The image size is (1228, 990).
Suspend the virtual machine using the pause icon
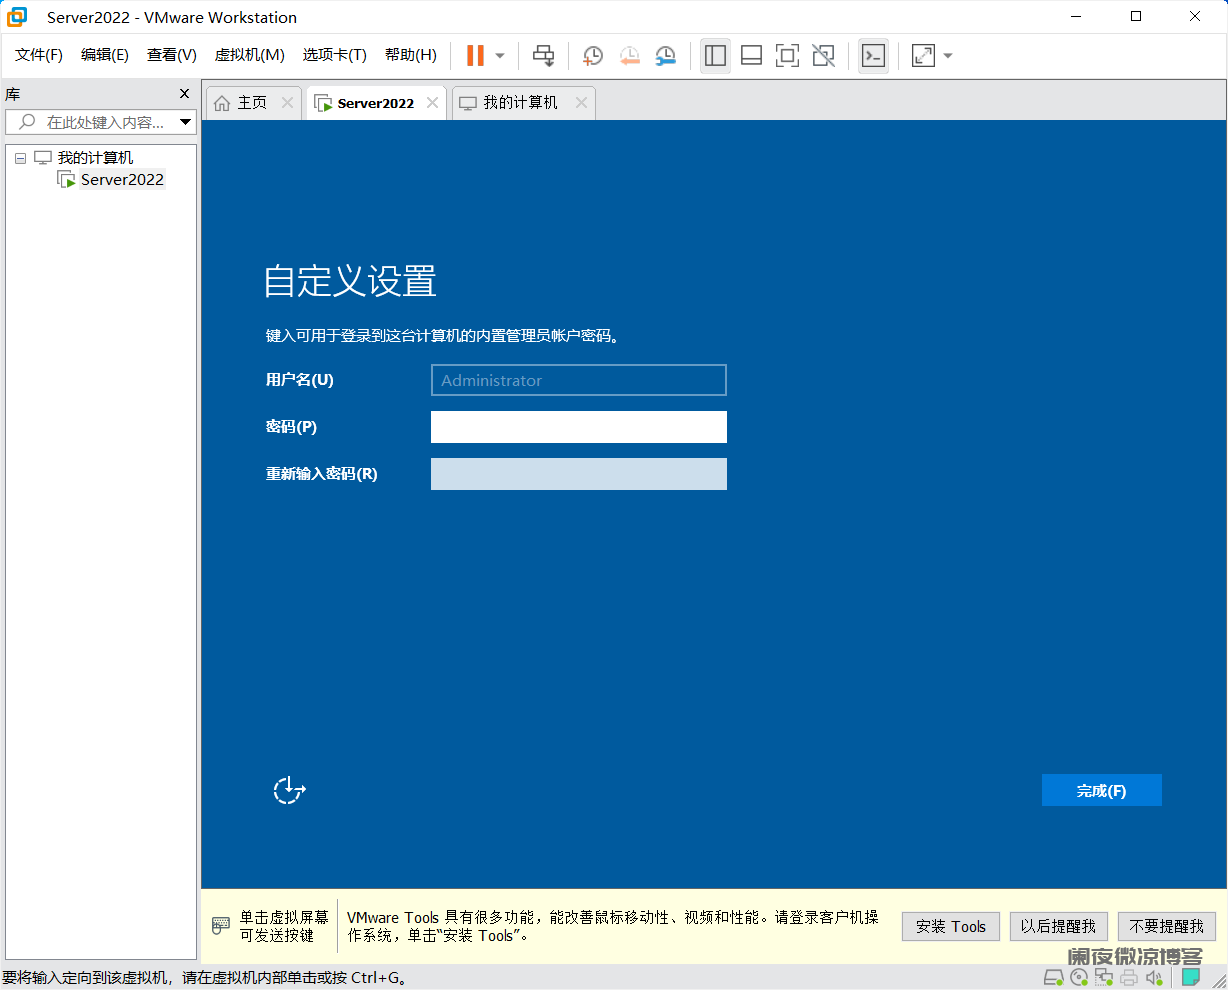pos(474,56)
